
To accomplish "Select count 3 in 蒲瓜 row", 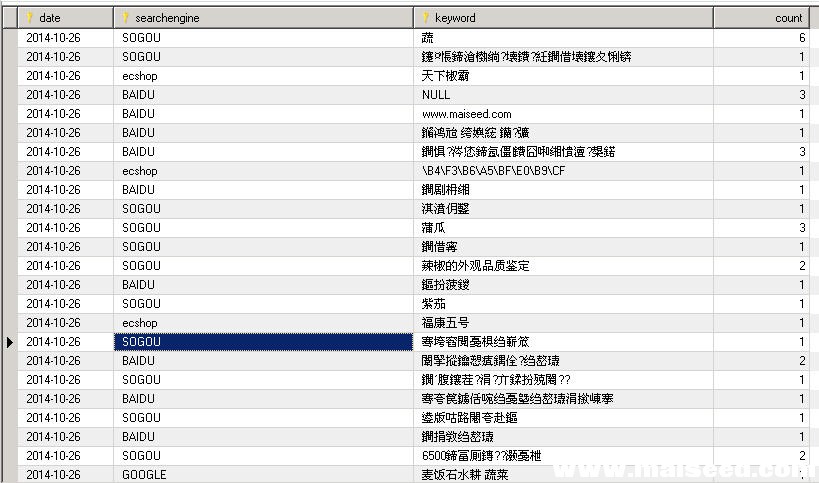I will 762,228.
